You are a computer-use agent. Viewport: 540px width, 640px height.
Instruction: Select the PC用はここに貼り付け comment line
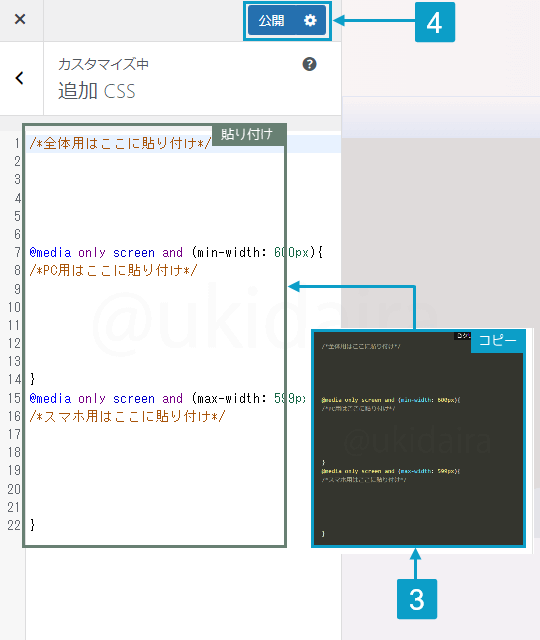pyautogui.click(x=113, y=270)
